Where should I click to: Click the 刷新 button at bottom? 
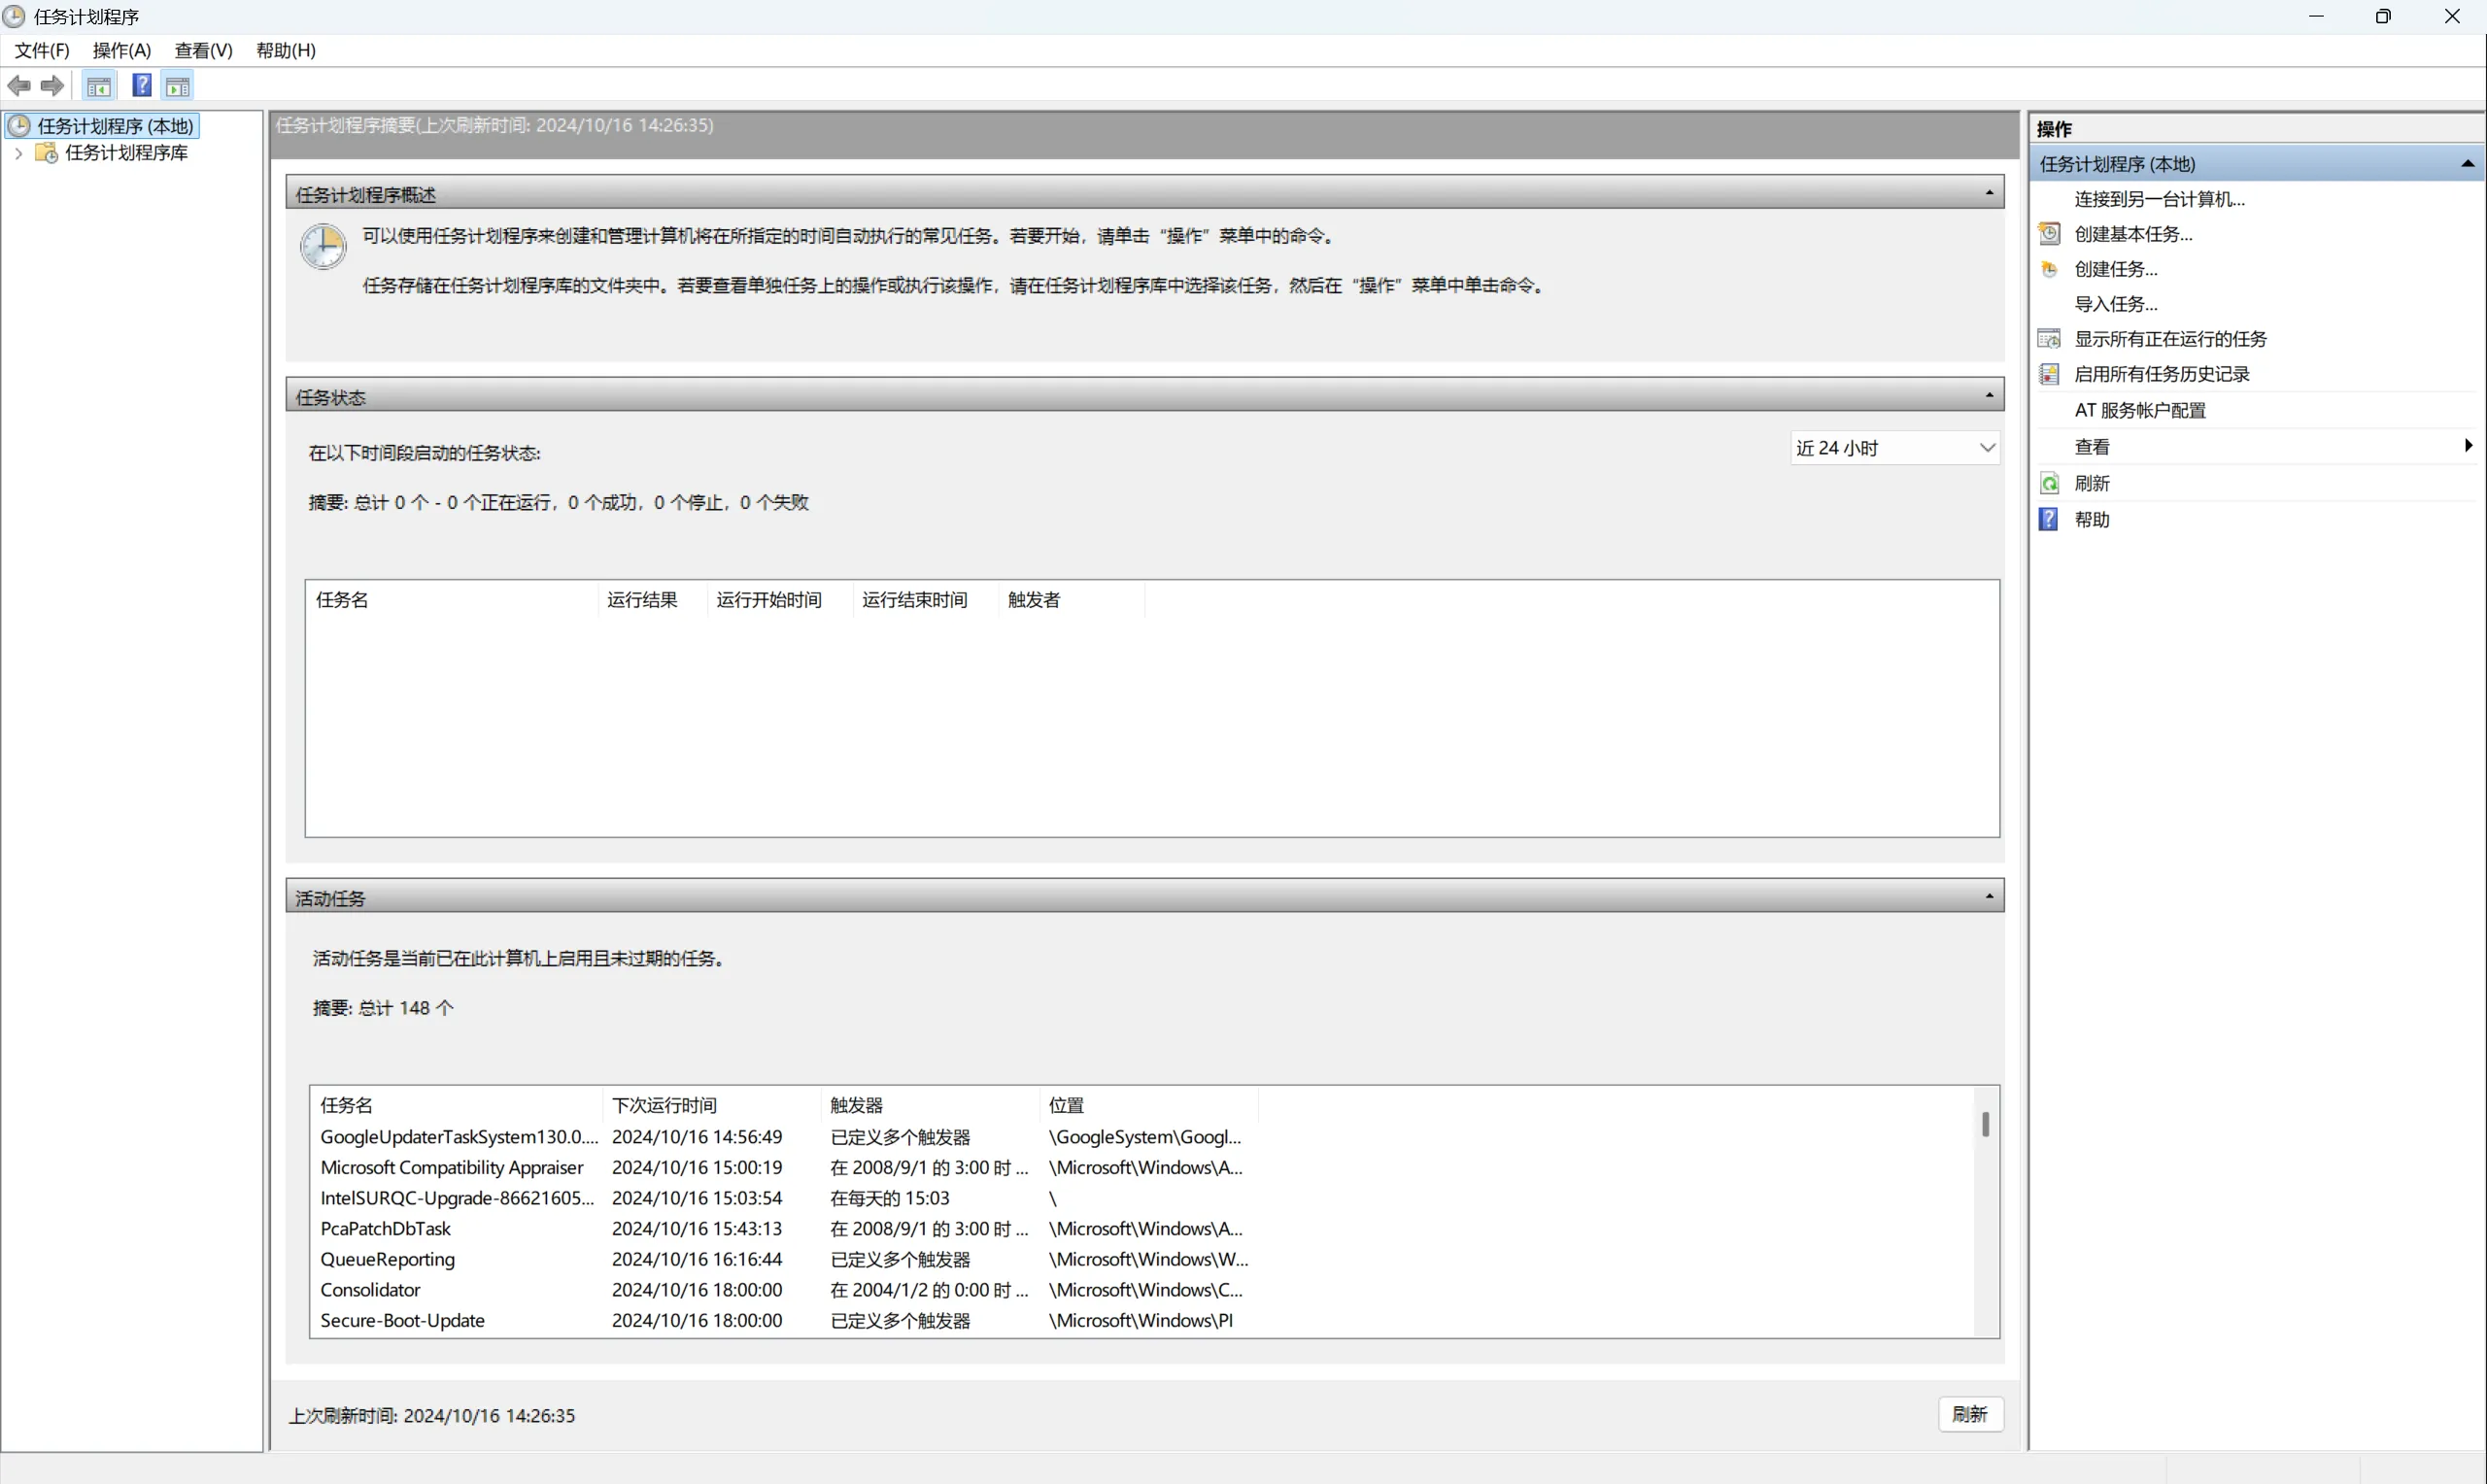pyautogui.click(x=1969, y=1414)
